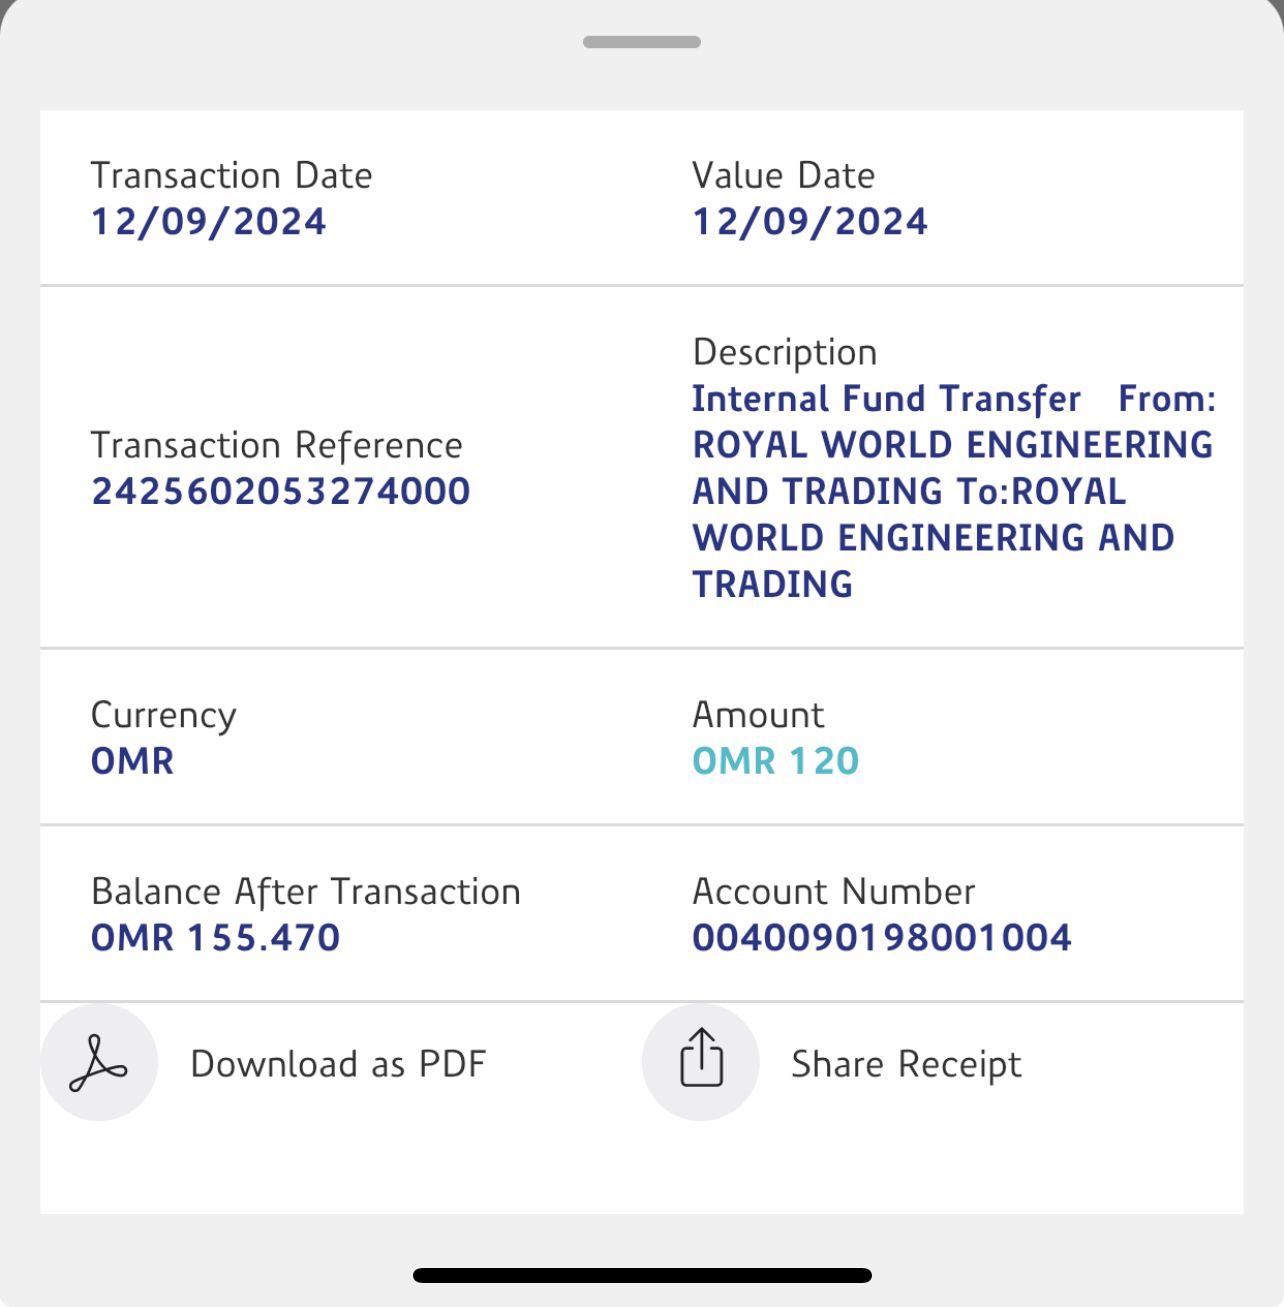
Task: Tap the share receipt arrow icon
Action: [x=701, y=1061]
